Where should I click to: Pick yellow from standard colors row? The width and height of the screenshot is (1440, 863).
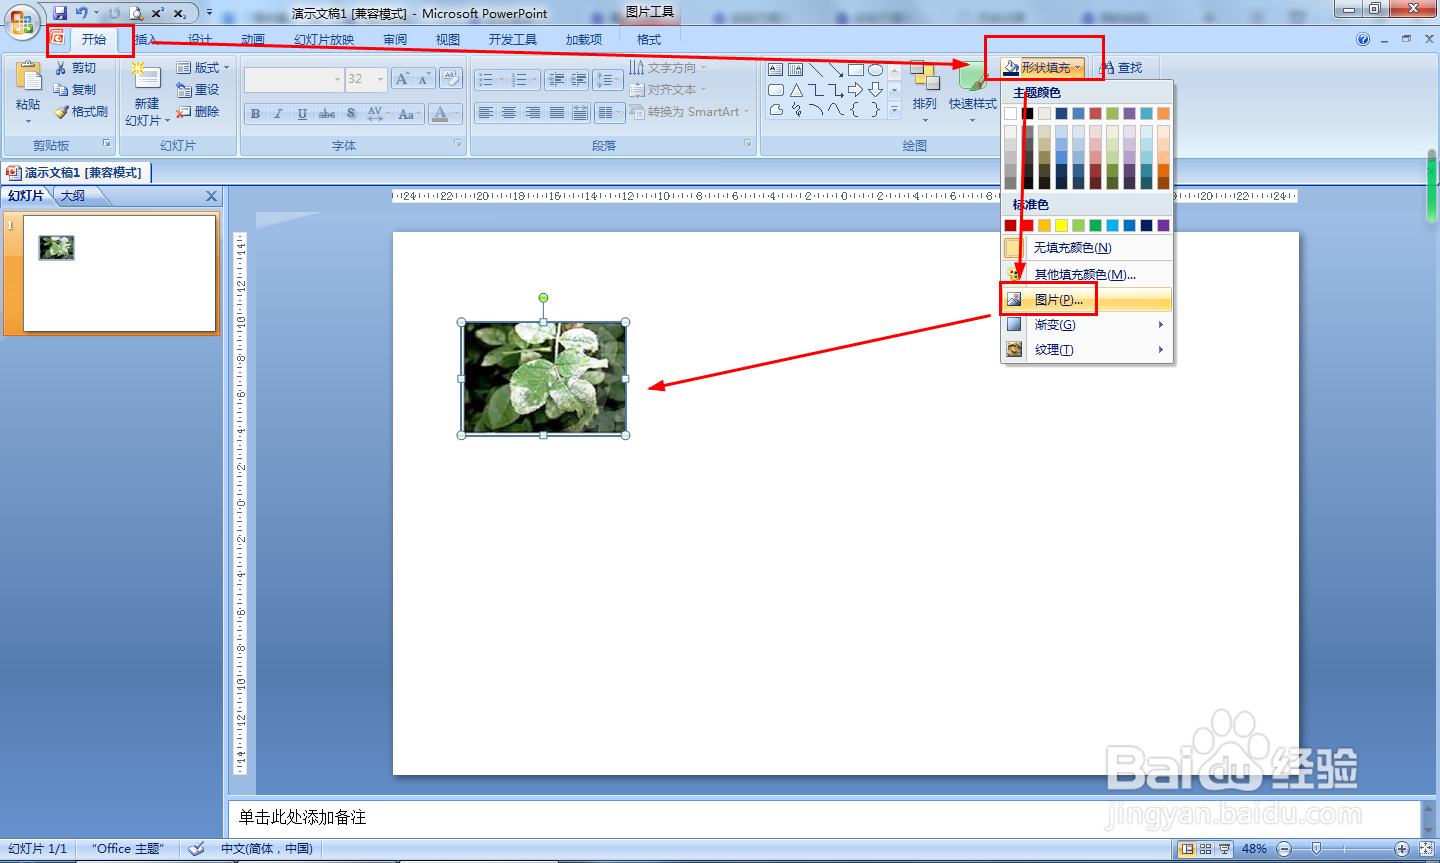tap(1061, 225)
